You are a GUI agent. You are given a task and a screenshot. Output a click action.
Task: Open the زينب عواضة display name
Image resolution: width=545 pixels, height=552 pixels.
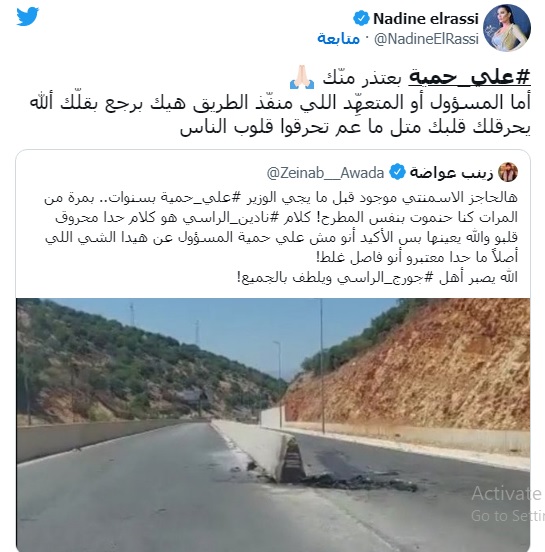(451, 172)
